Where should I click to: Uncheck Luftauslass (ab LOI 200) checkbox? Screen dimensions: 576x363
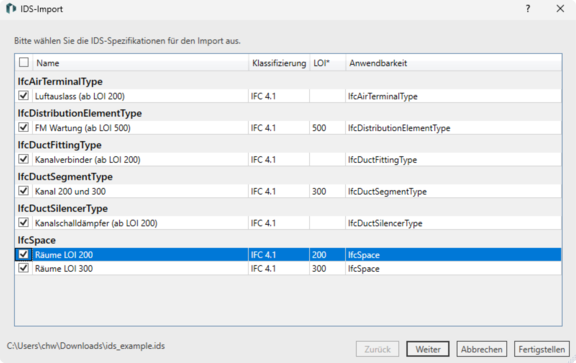pos(24,96)
